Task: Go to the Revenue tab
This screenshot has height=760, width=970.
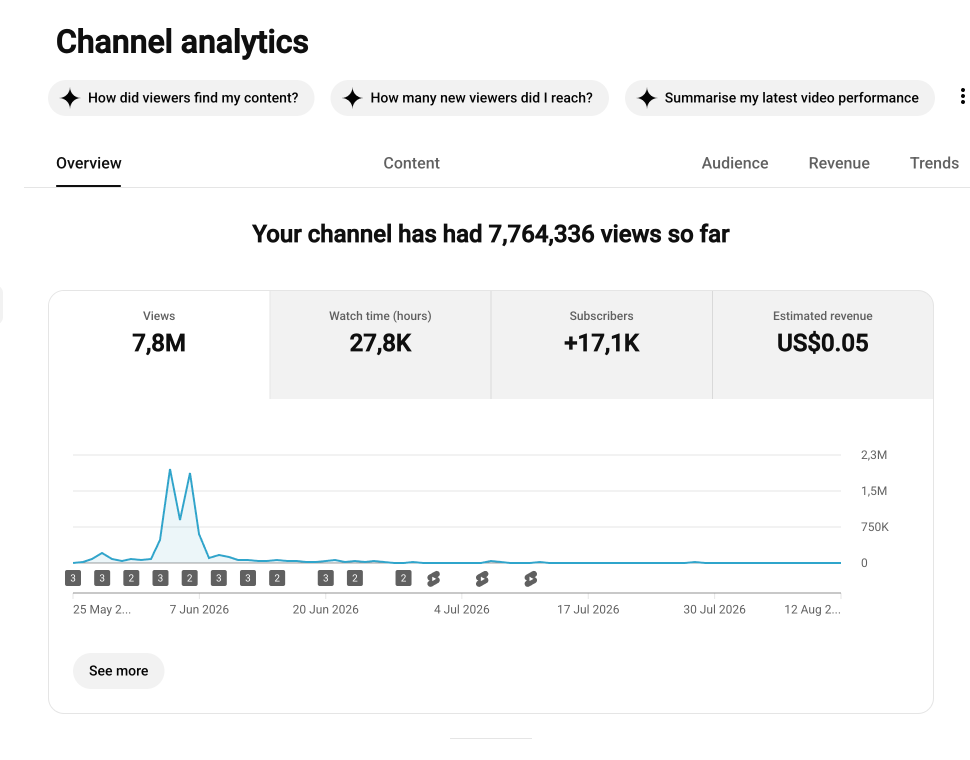Action: click(839, 163)
